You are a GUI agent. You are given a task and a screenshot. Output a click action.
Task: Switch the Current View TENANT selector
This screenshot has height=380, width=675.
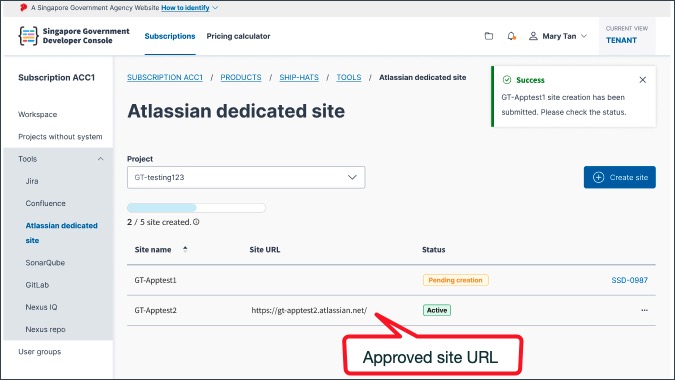tap(627, 35)
